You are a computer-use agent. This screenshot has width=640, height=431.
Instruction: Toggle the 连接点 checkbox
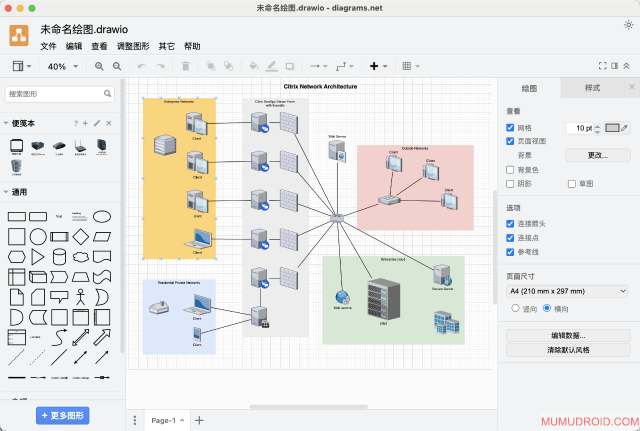[510, 238]
